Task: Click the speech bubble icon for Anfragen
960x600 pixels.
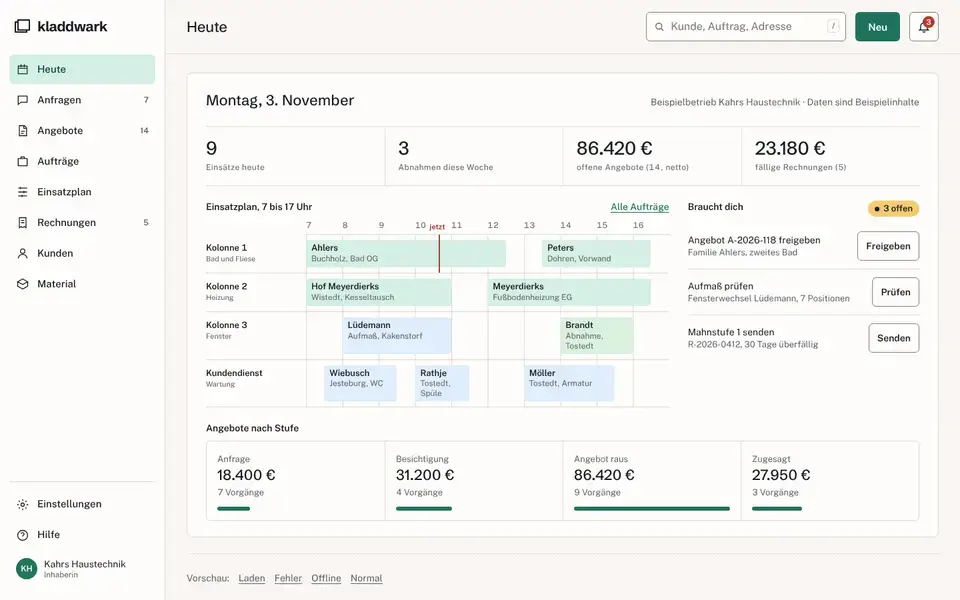Action: (x=23, y=100)
